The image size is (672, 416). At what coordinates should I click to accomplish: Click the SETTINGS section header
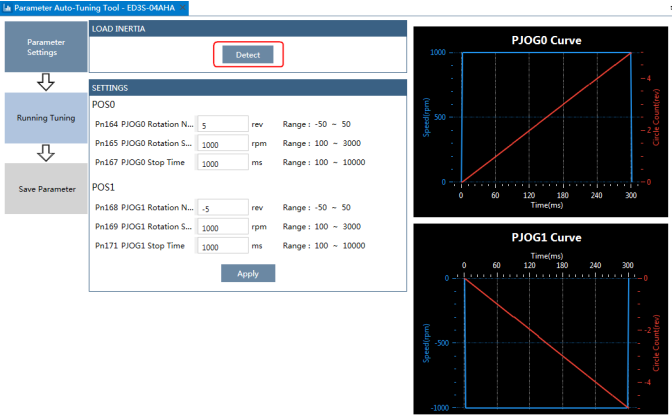point(248,88)
